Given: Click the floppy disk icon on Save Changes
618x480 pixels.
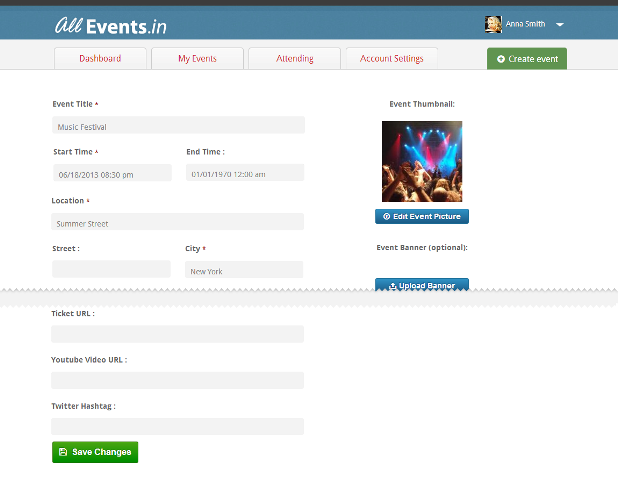Looking at the screenshot, I should click(x=63, y=452).
